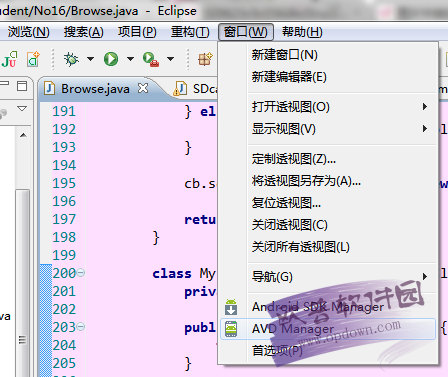Open AVD Manager from menu
Image resolution: width=448 pixels, height=377 pixels.
point(328,329)
